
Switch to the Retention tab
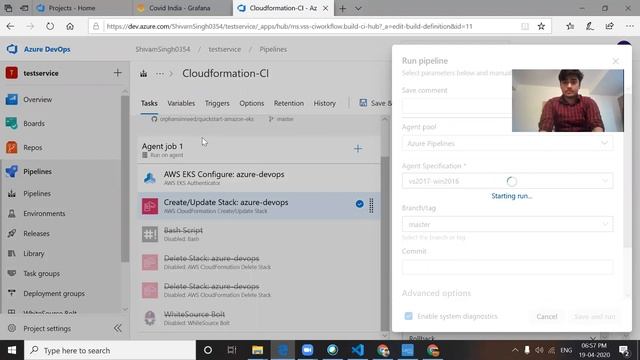[x=289, y=103]
